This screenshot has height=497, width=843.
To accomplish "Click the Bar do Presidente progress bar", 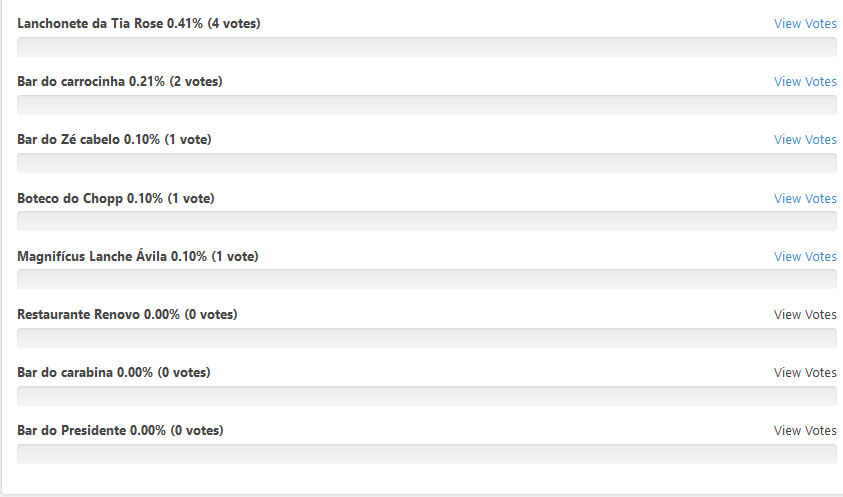I will click(427, 455).
